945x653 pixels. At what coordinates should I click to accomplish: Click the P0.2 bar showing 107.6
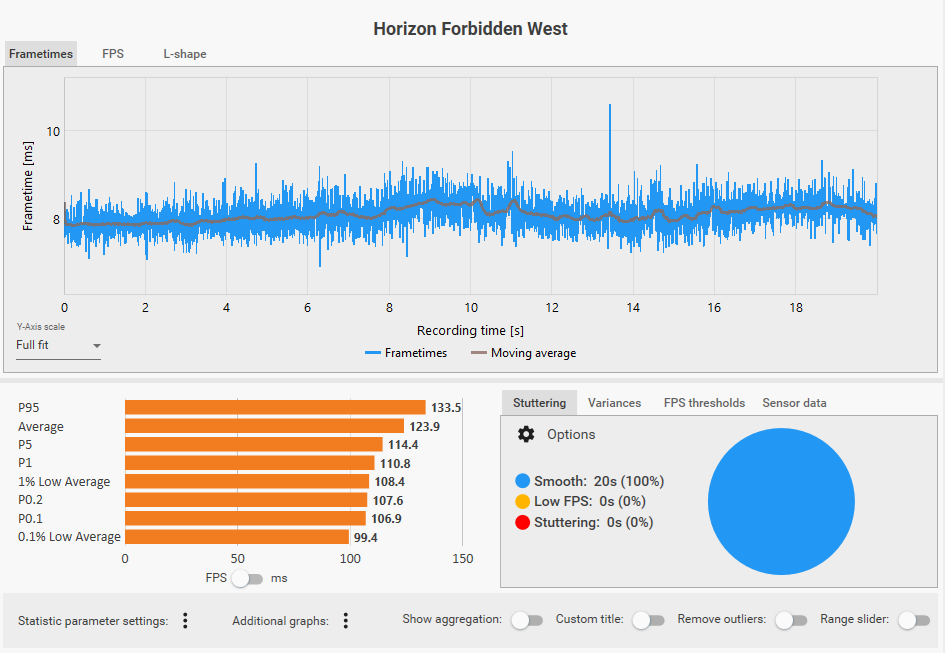pyautogui.click(x=246, y=500)
